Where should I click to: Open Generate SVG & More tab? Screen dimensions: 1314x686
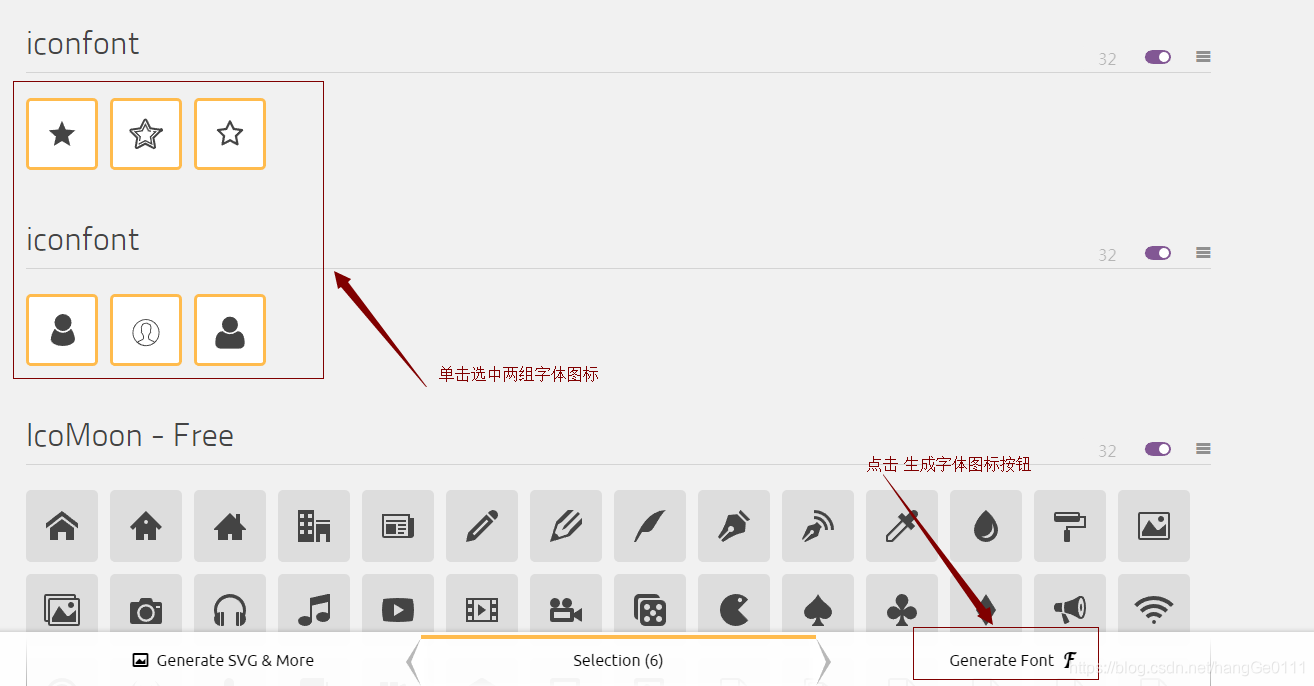pyautogui.click(x=223, y=660)
